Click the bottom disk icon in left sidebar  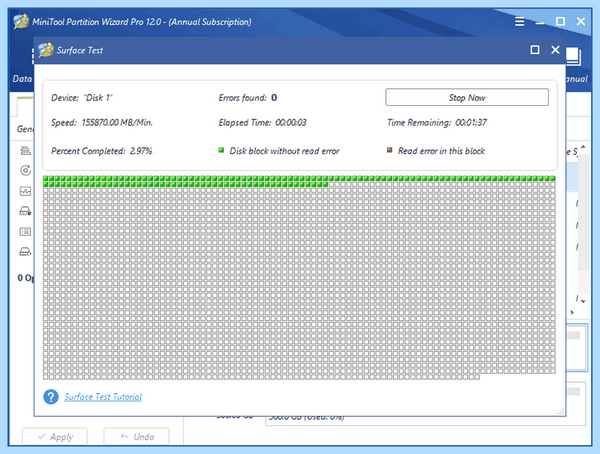click(x=26, y=252)
